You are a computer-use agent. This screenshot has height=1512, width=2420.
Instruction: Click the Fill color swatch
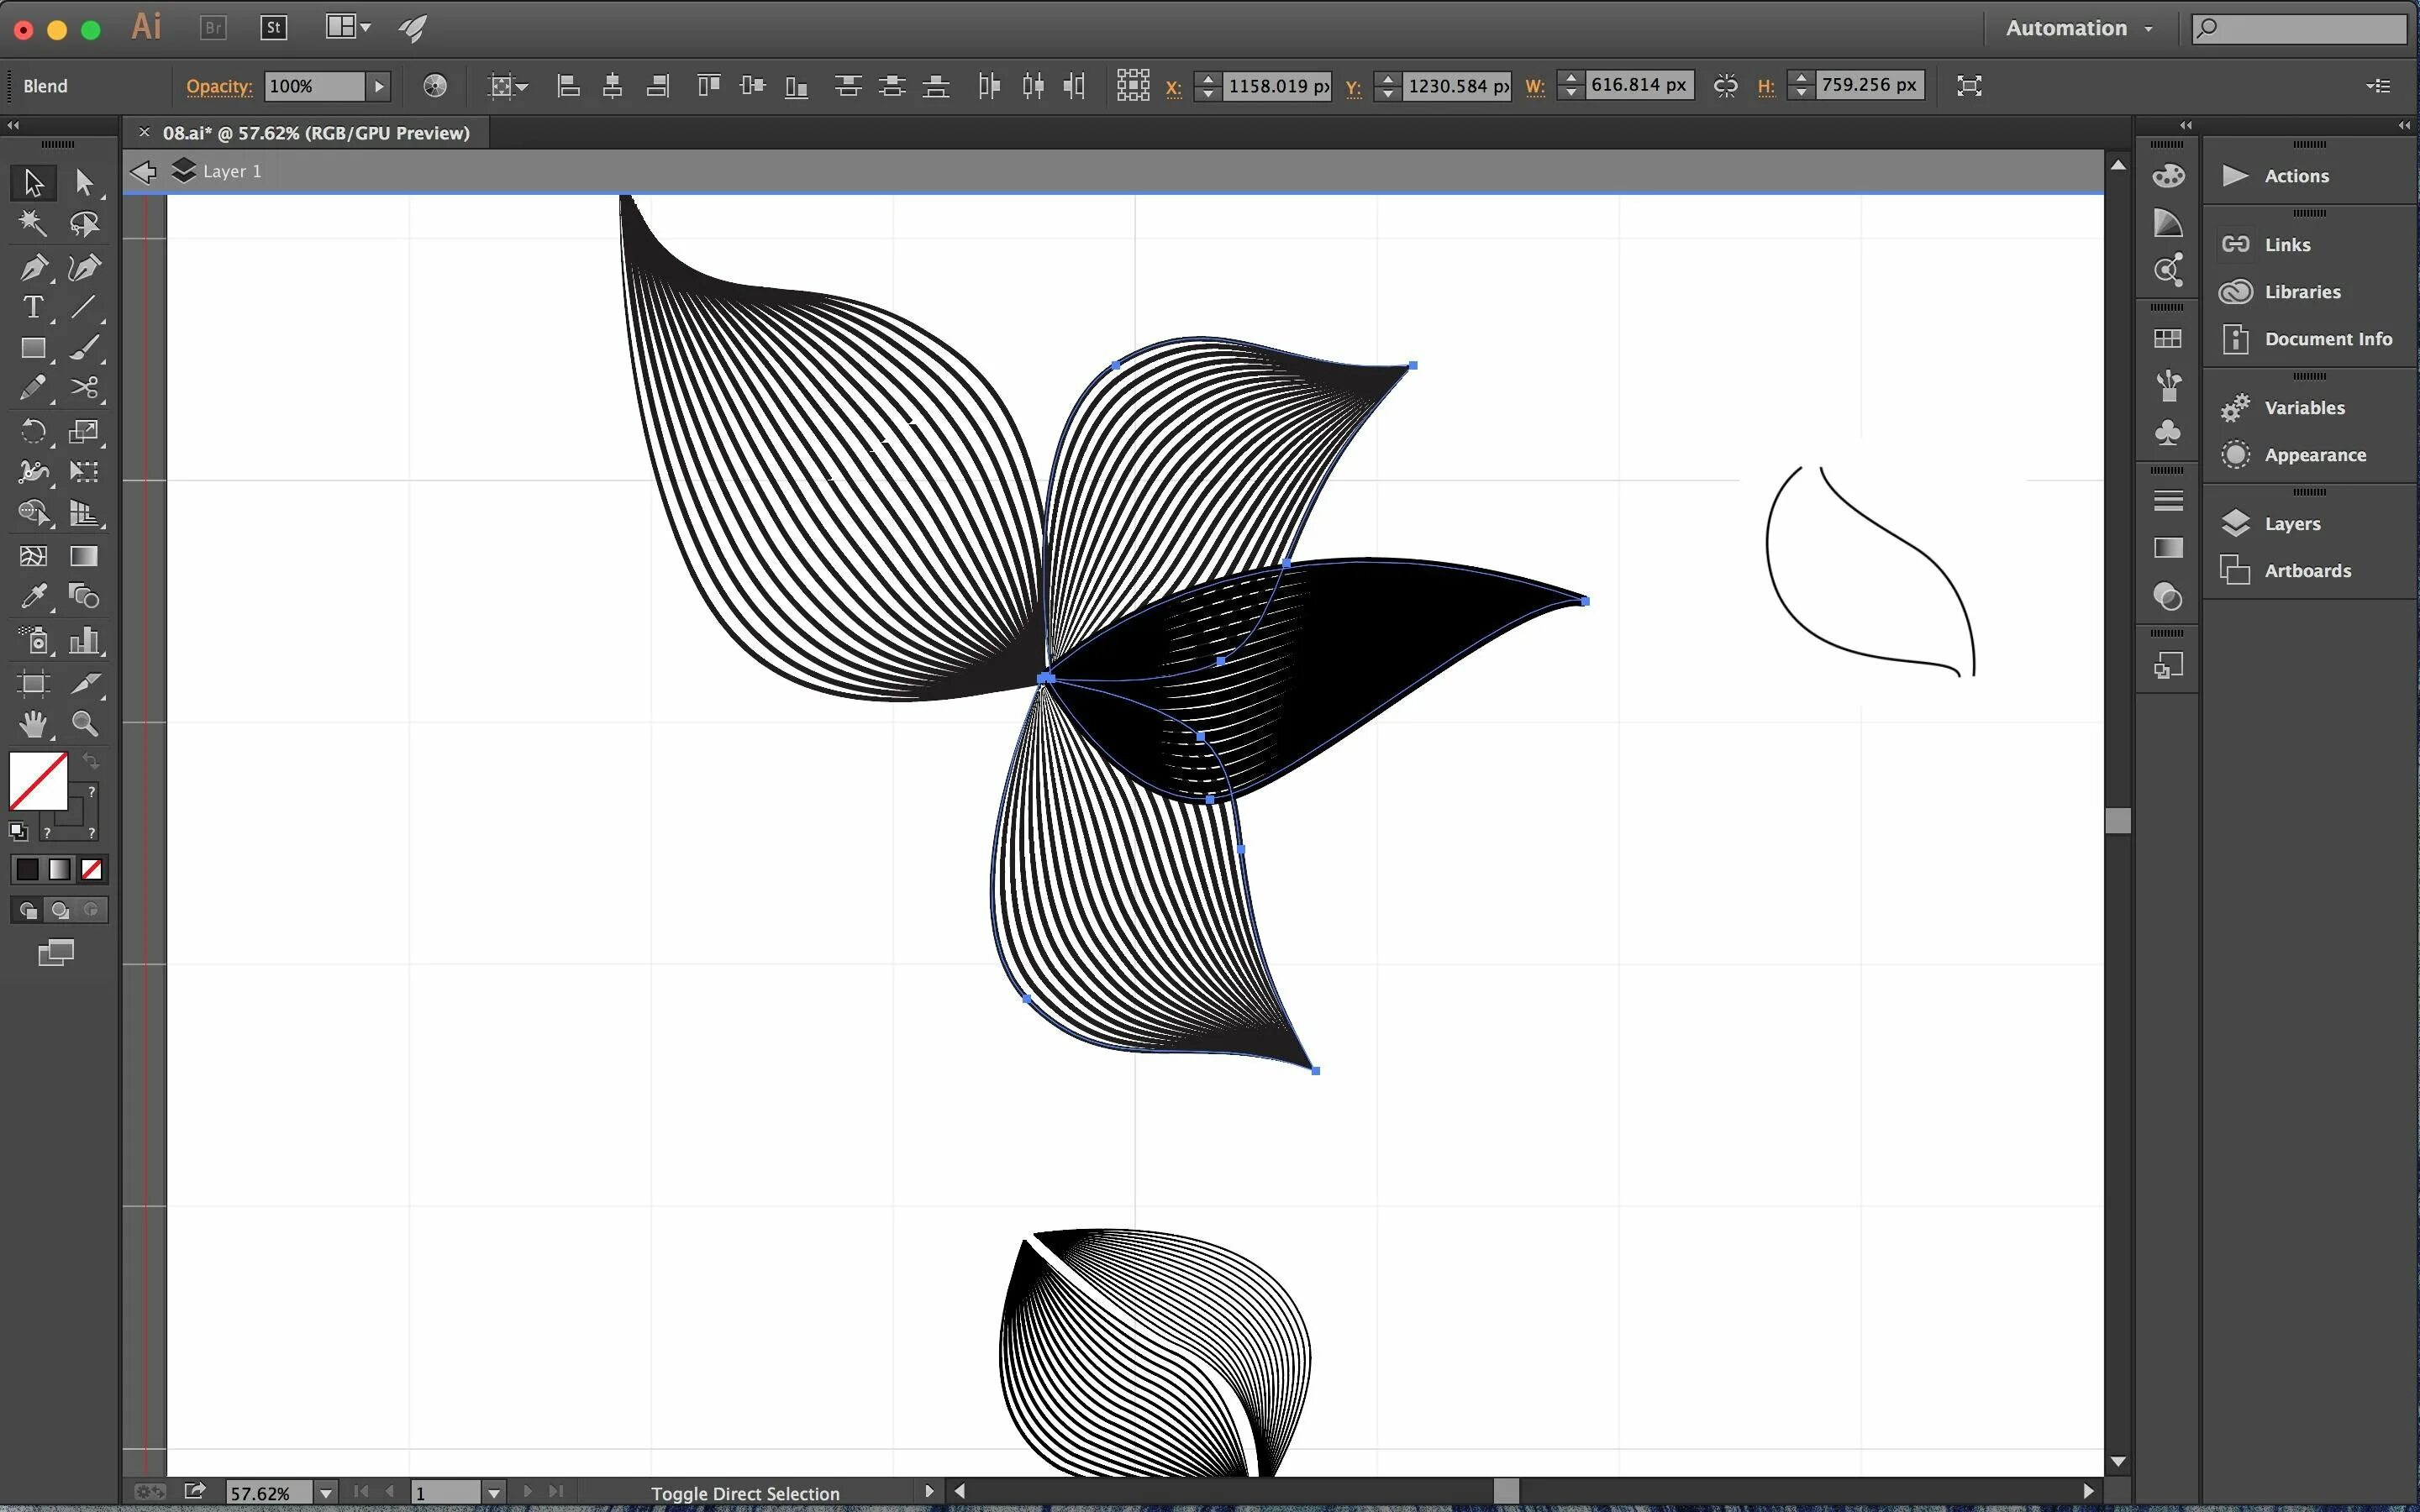click(38, 781)
